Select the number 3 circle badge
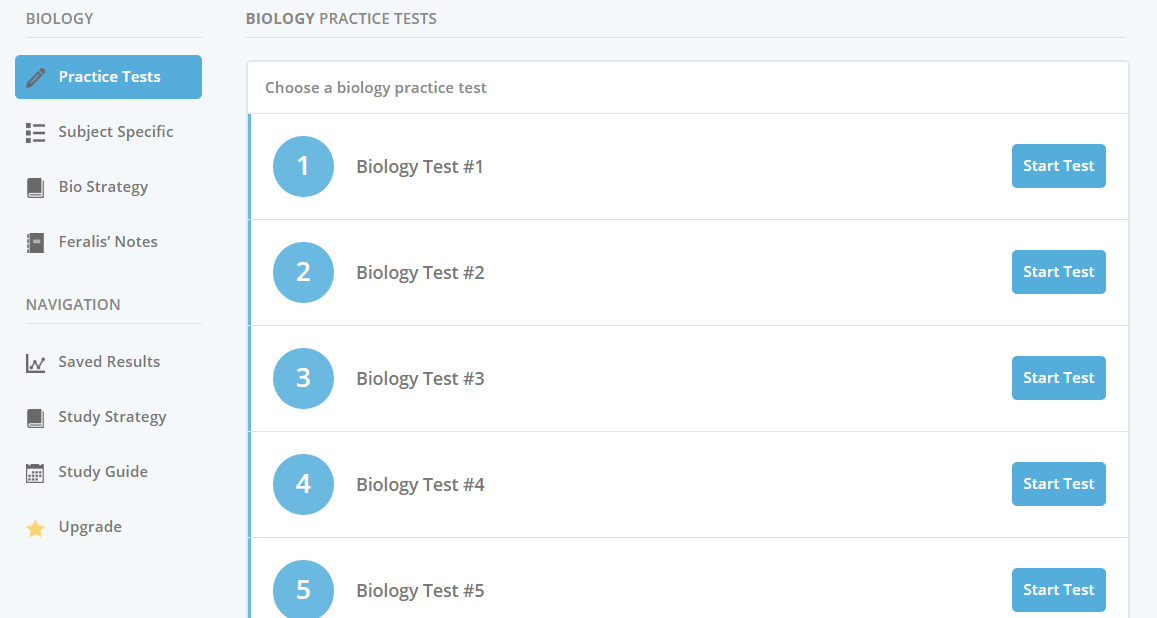 tap(303, 378)
